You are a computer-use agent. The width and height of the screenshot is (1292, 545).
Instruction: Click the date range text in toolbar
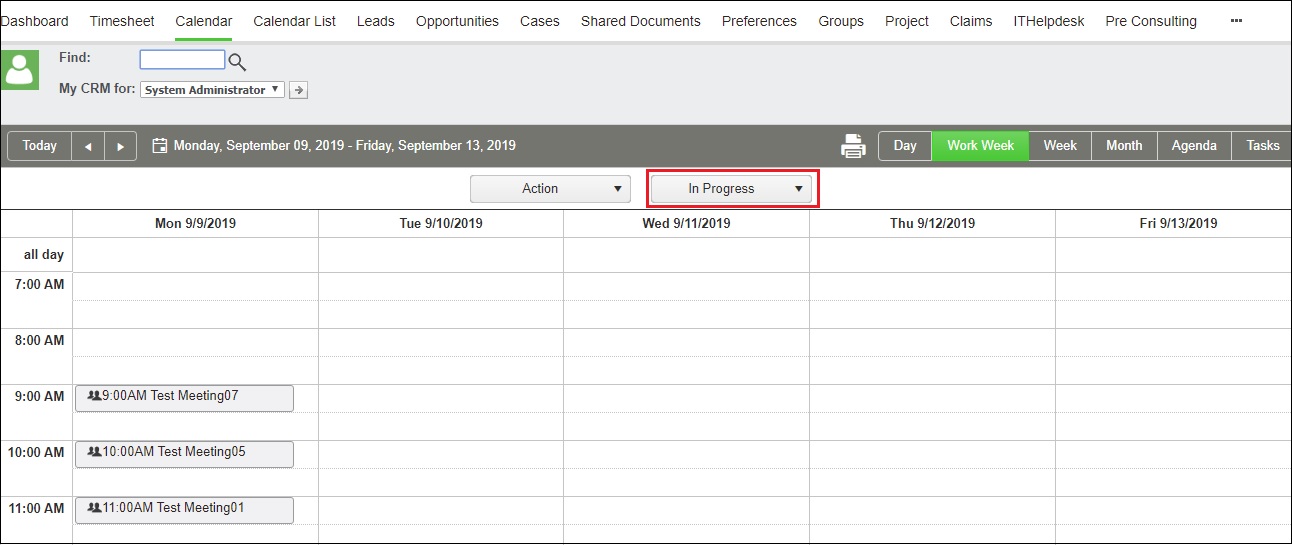pyautogui.click(x=345, y=146)
